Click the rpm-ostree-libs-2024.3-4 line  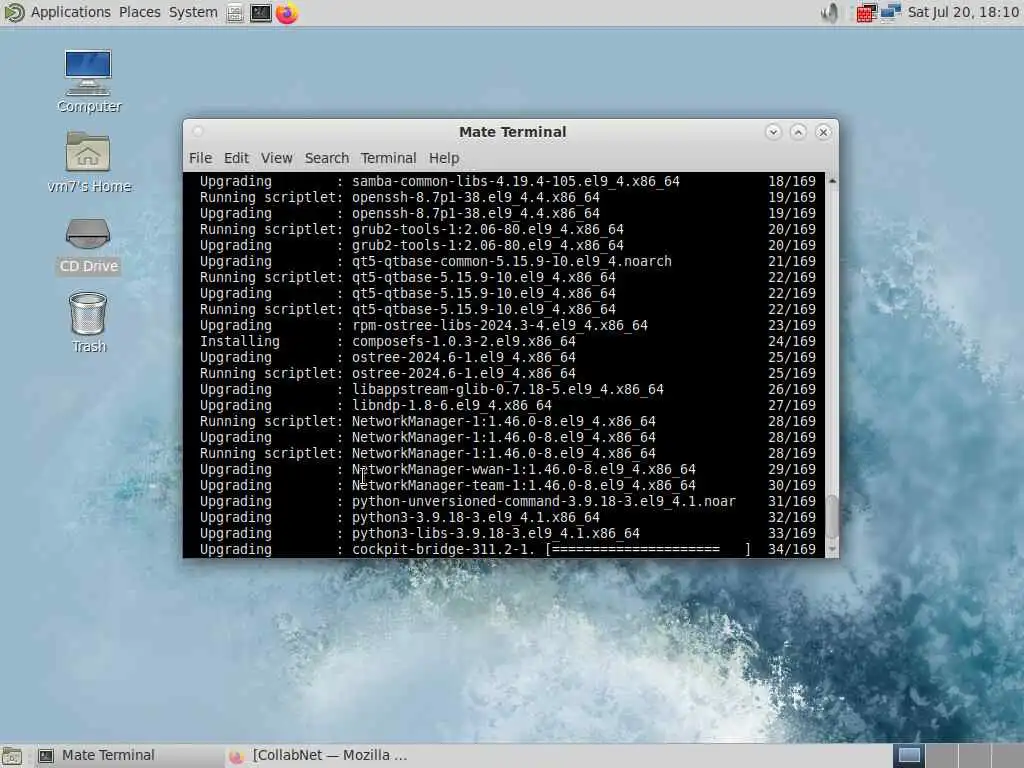click(x=507, y=325)
